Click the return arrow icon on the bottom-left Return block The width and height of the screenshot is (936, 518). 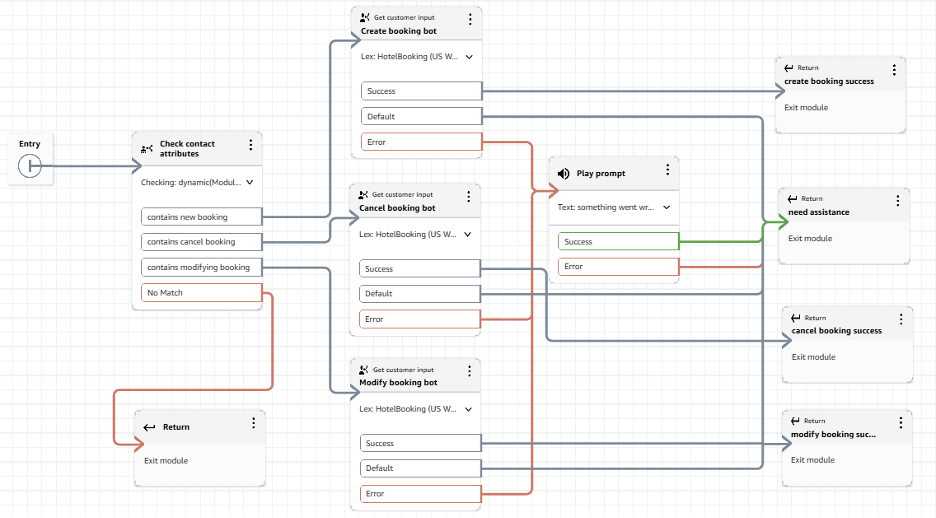pos(149,427)
